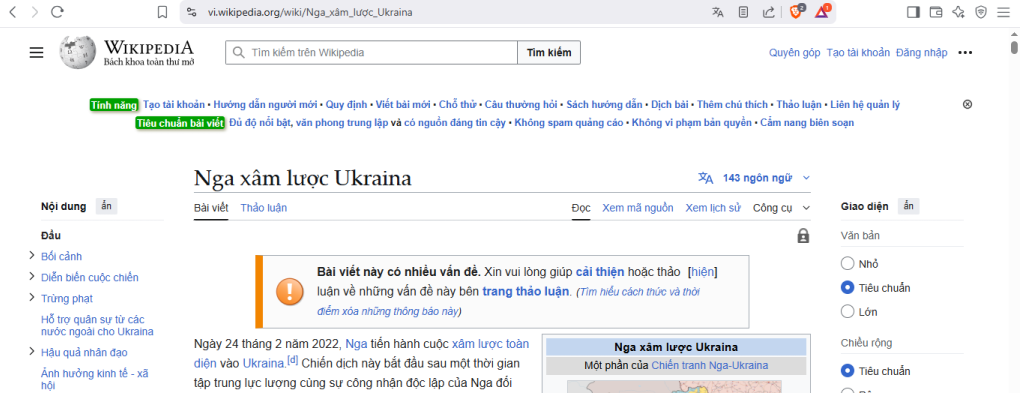The image size is (1020, 393).
Task: Select the Nhỏ text size option
Action: tap(847, 264)
